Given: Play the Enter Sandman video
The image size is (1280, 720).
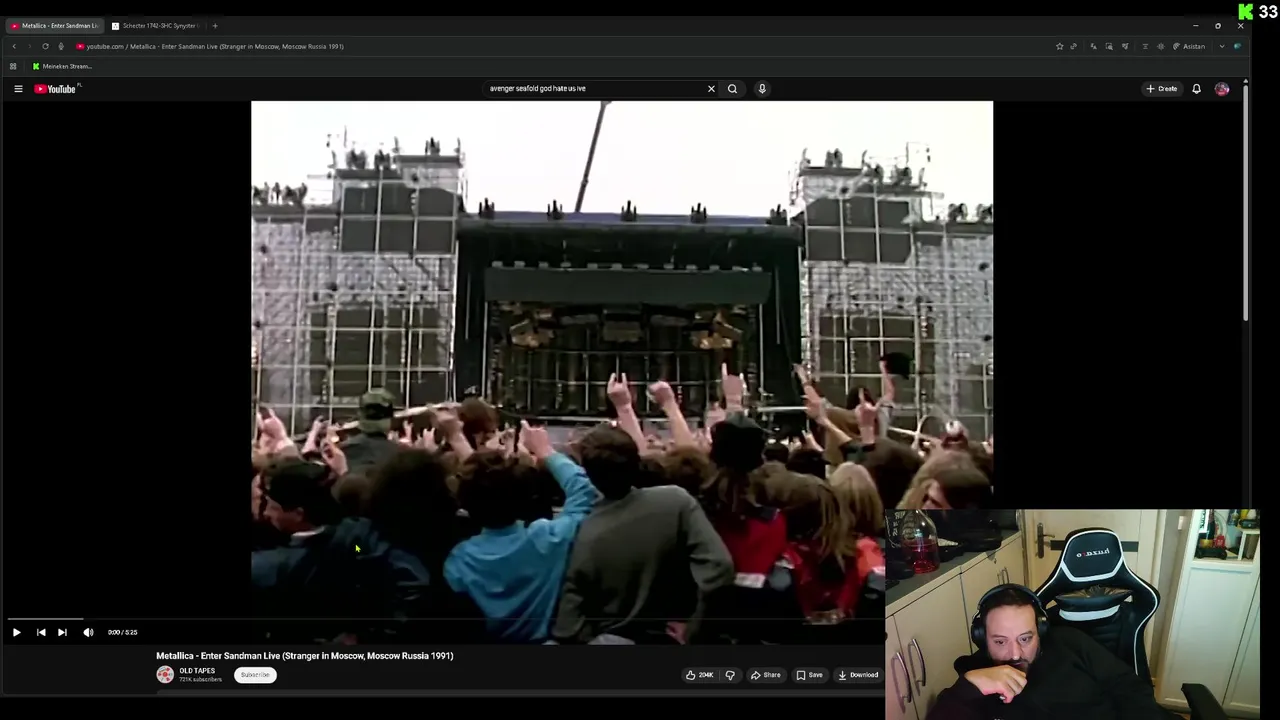Looking at the screenshot, I should coord(16,632).
